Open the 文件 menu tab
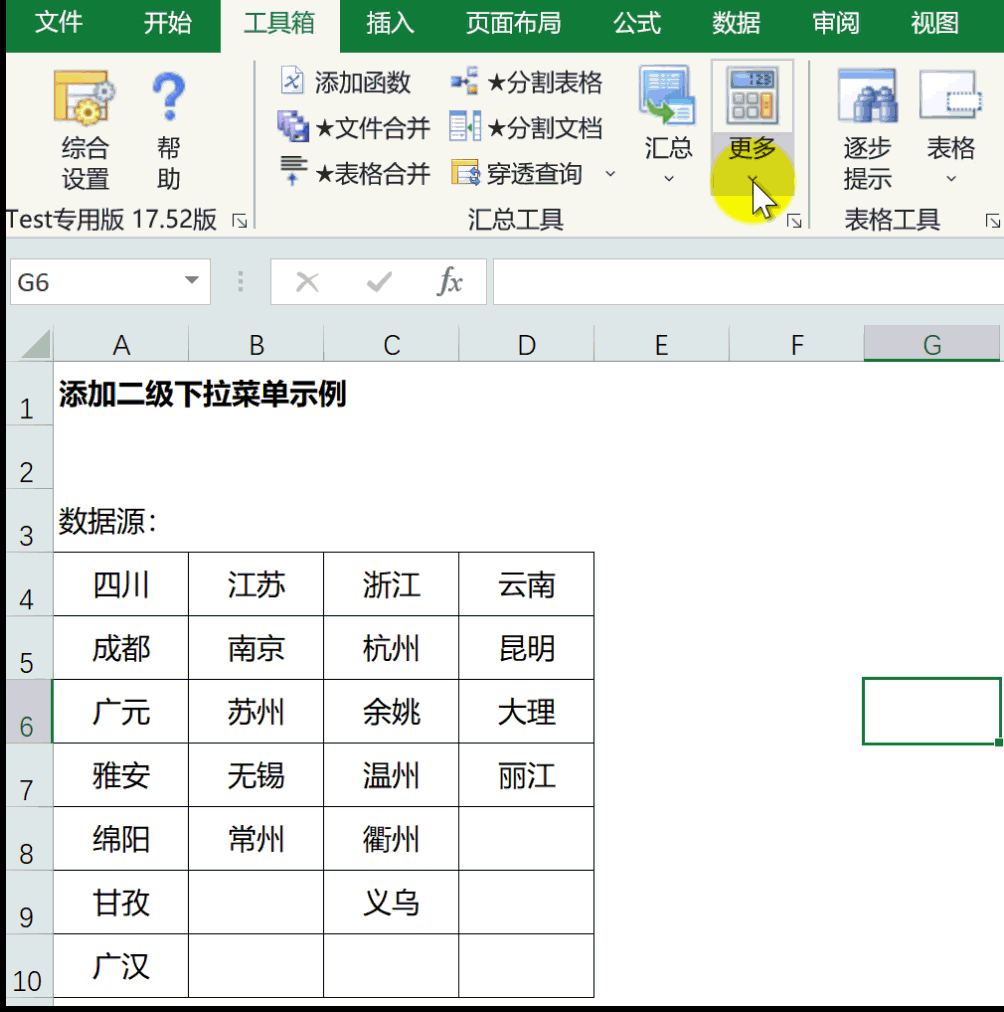 pyautogui.click(x=59, y=24)
